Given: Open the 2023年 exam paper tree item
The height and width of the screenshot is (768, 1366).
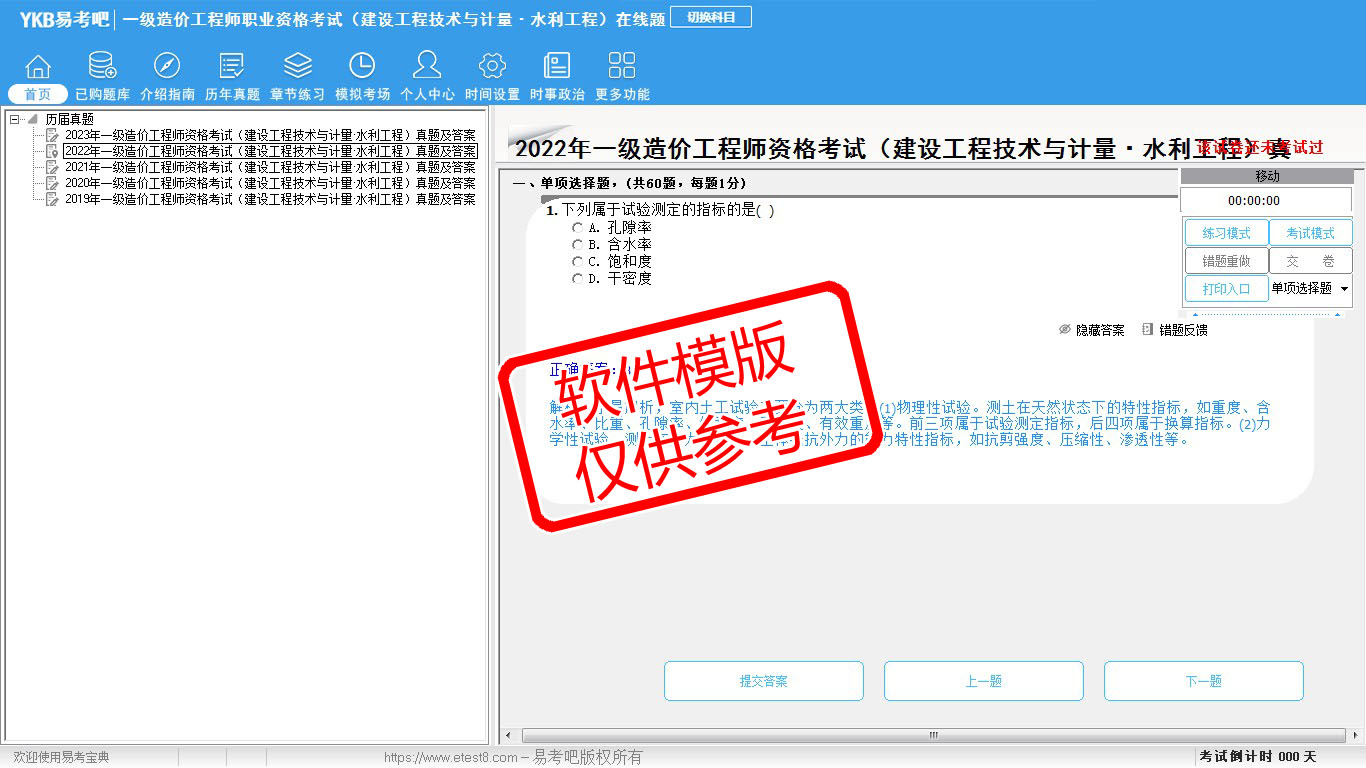Looking at the screenshot, I should pyautogui.click(x=269, y=135).
